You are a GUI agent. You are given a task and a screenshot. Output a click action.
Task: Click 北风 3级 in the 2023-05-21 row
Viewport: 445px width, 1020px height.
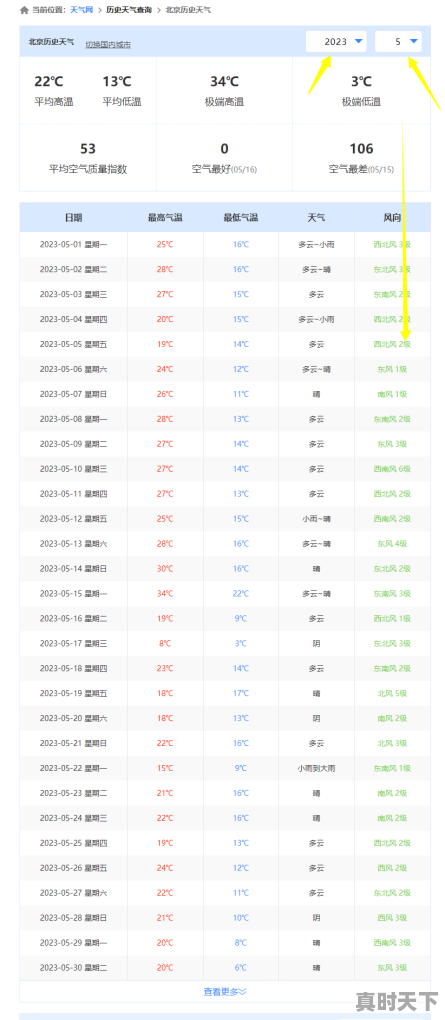pos(392,744)
